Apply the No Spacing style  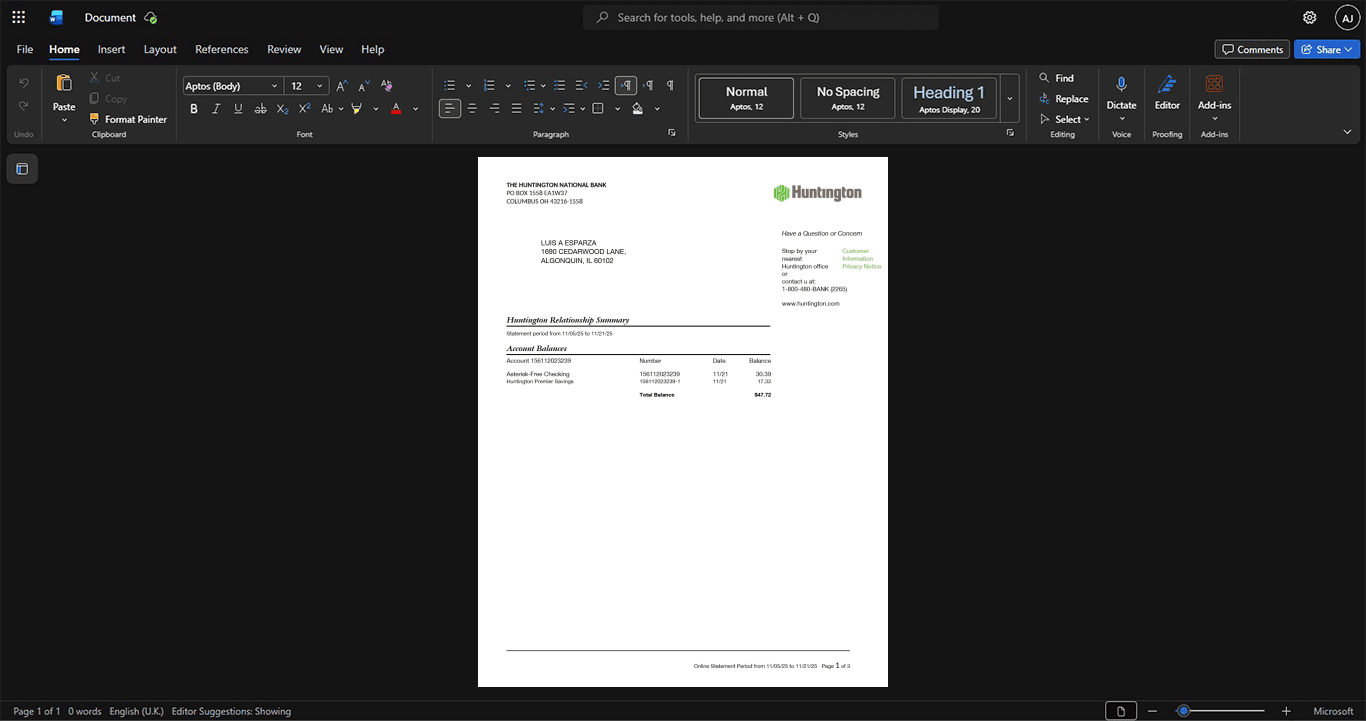click(848, 98)
